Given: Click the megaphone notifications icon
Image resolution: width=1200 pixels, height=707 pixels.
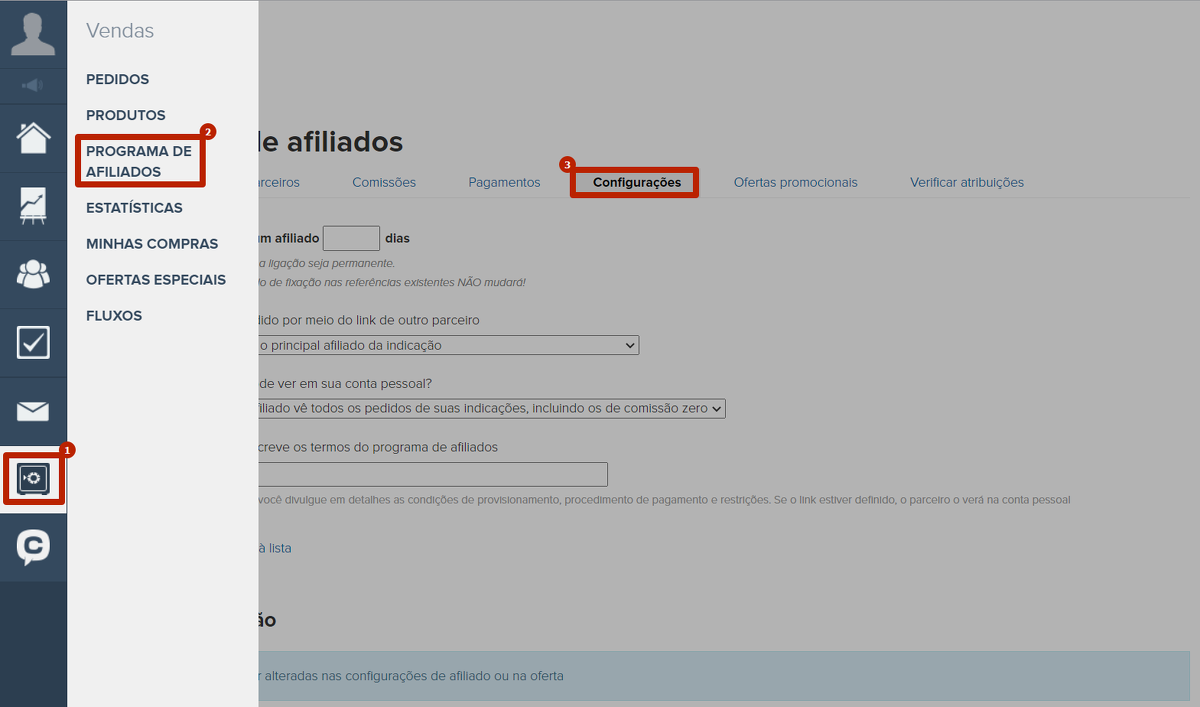Looking at the screenshot, I should click(x=33, y=86).
